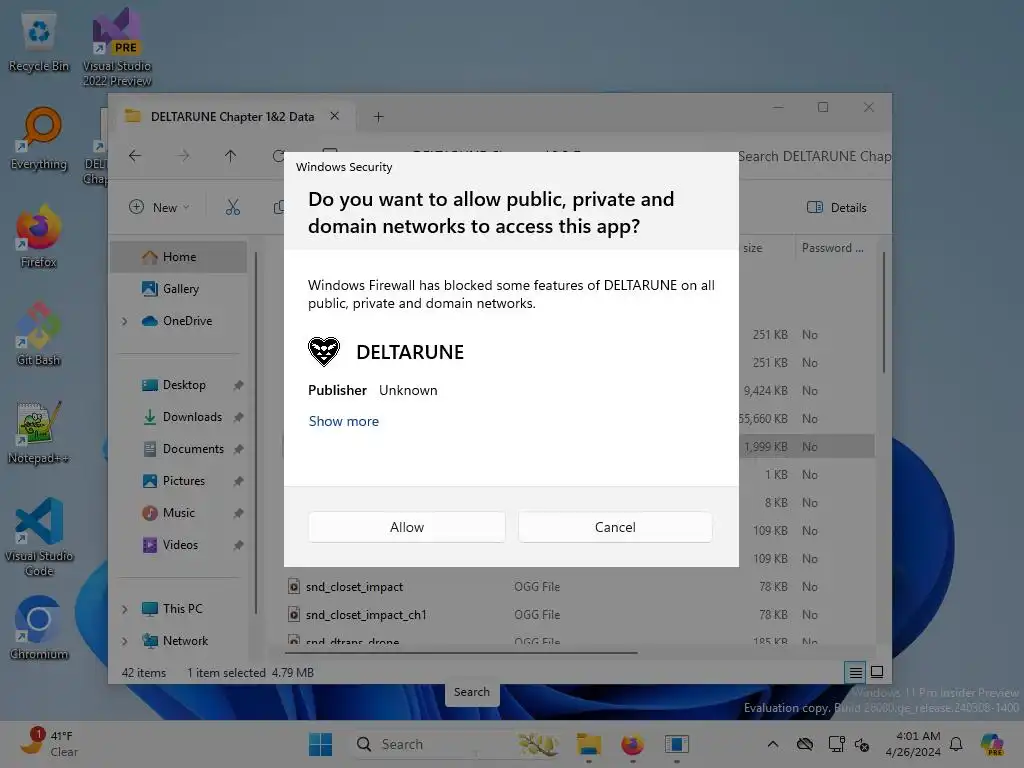The width and height of the screenshot is (1024, 768).
Task: Open the notifications bell
Action: click(x=956, y=744)
